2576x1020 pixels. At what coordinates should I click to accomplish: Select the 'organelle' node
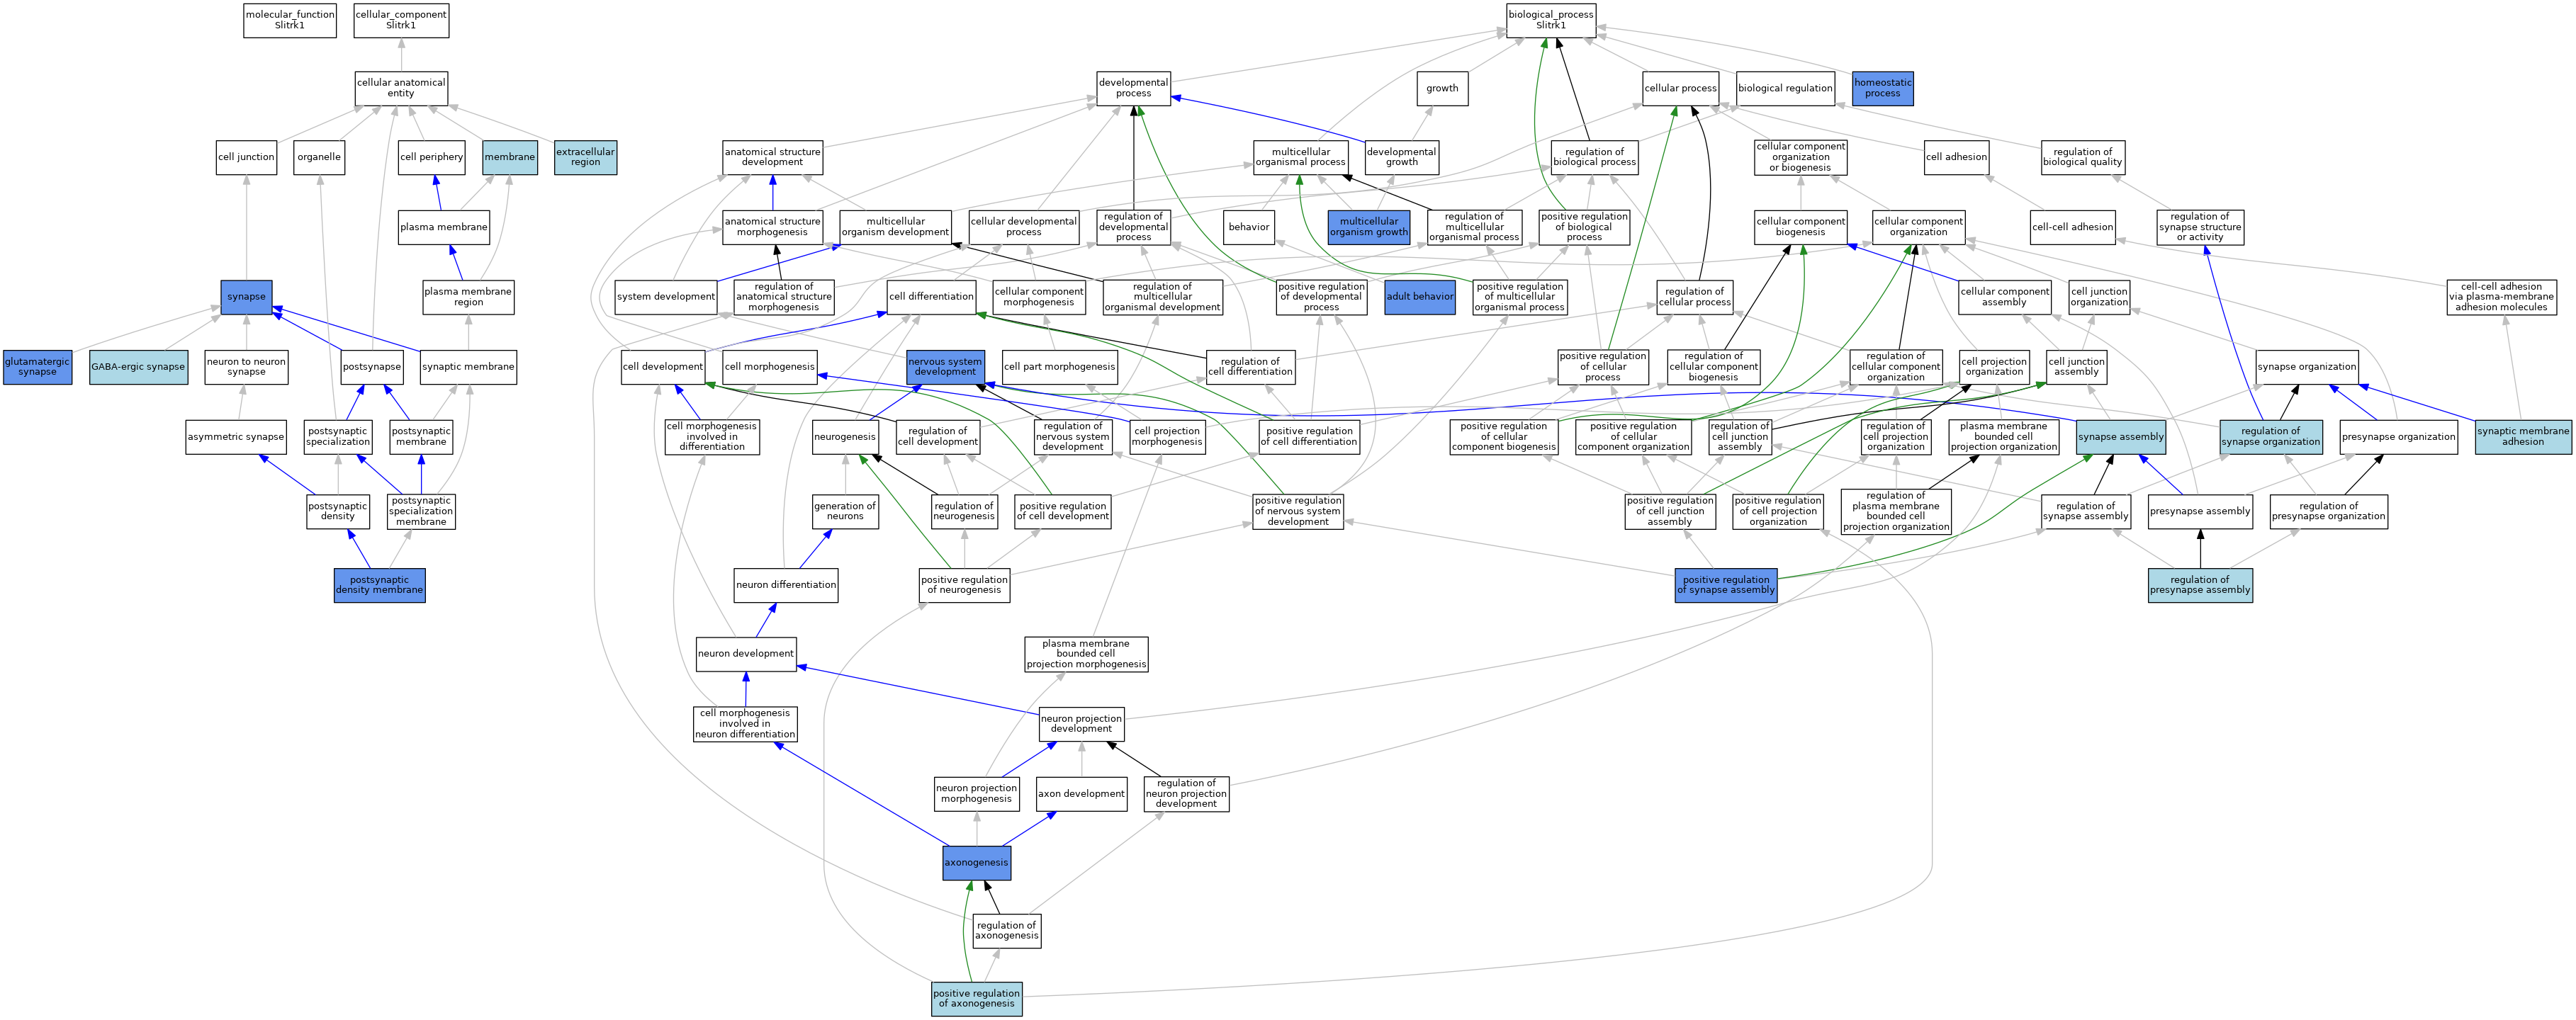pyautogui.click(x=319, y=157)
